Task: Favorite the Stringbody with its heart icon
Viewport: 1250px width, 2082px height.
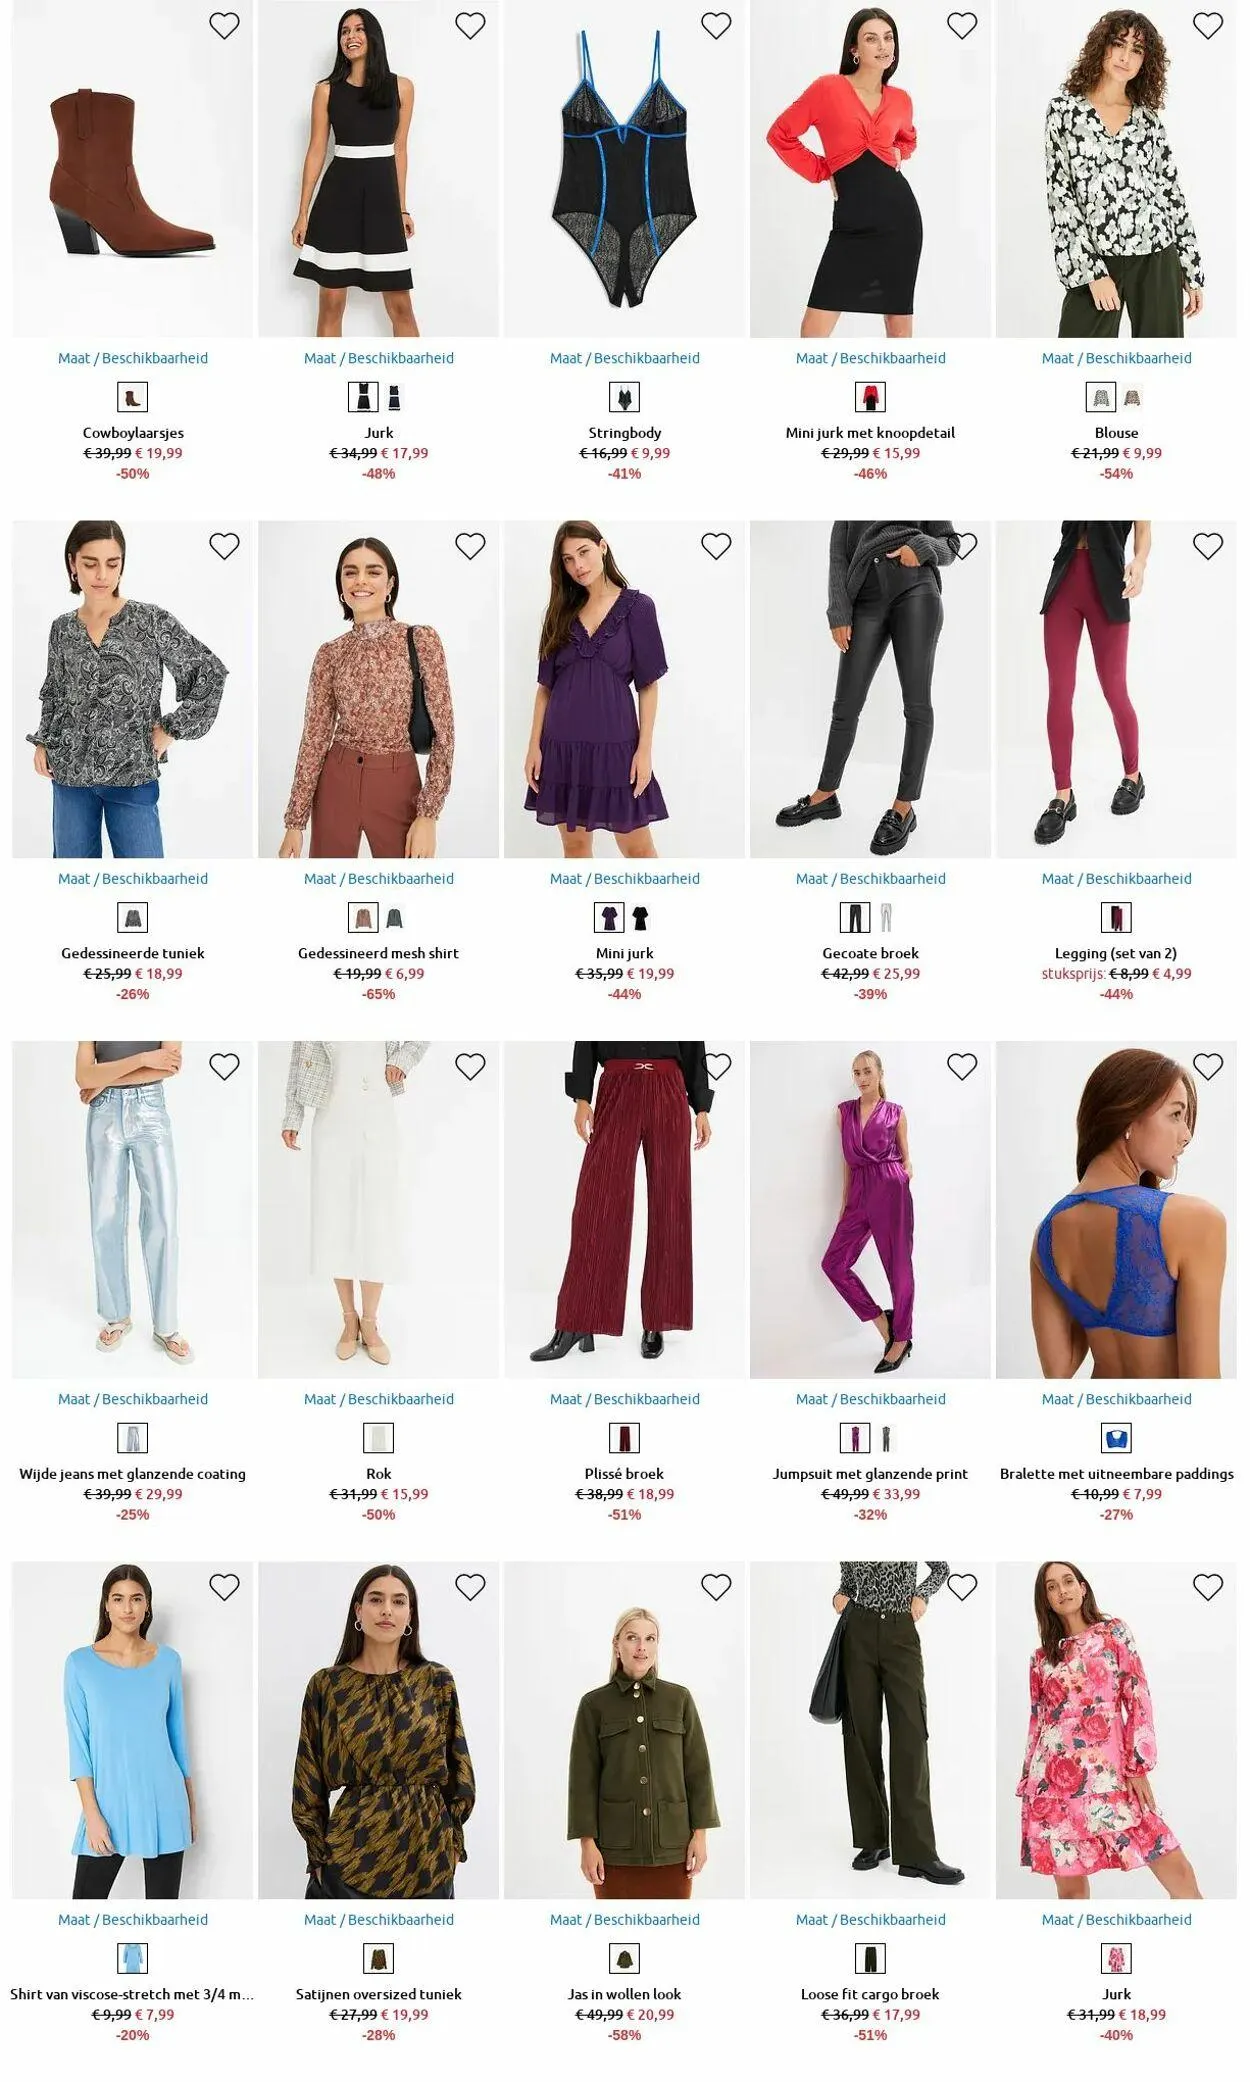Action: click(716, 26)
